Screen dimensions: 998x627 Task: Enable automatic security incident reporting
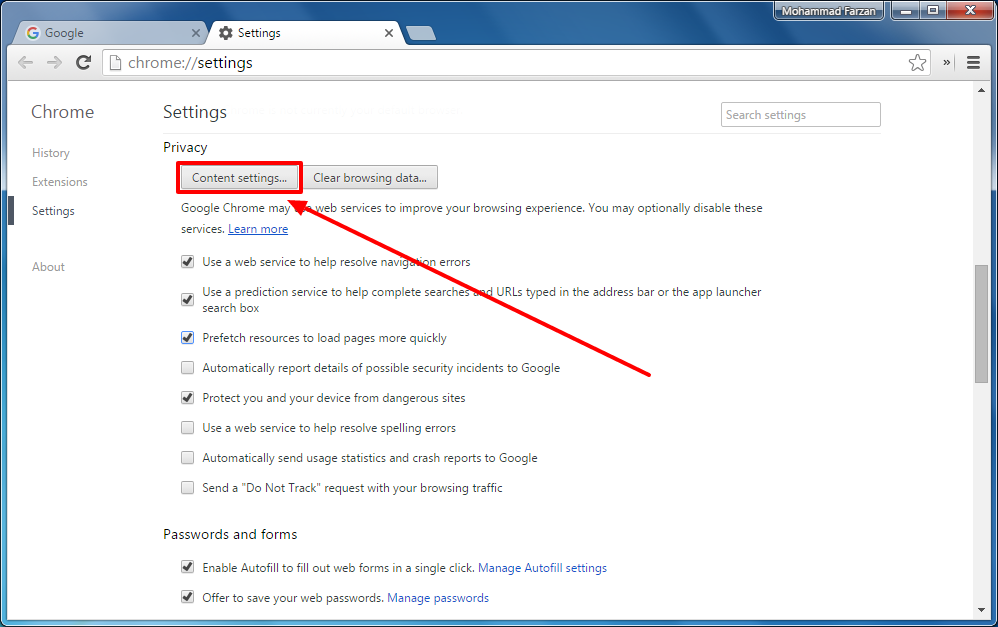187,367
